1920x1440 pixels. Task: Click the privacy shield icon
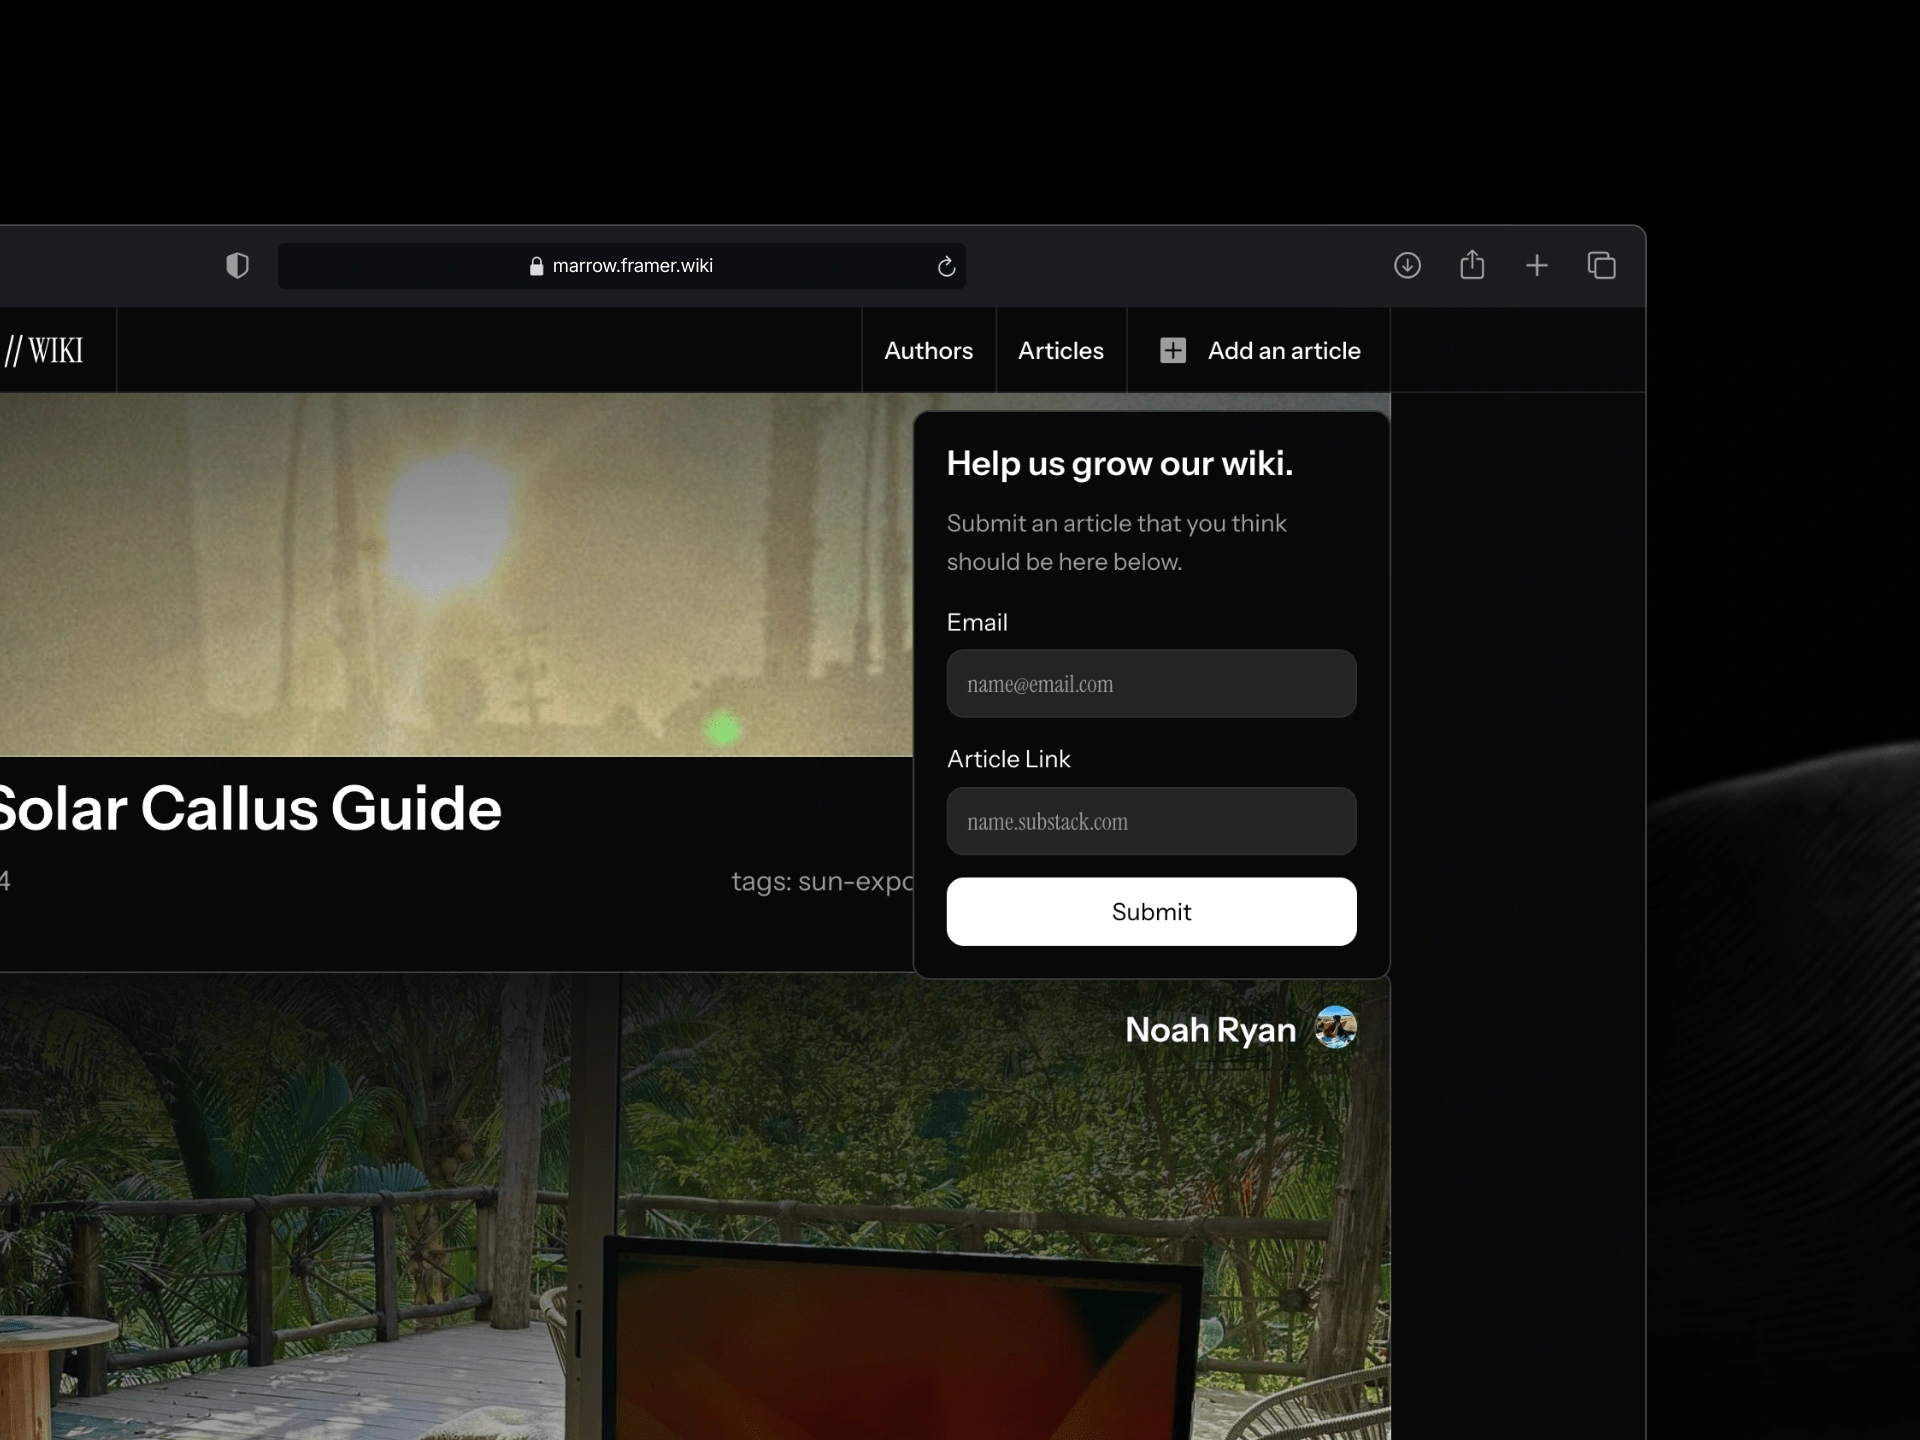click(x=237, y=265)
